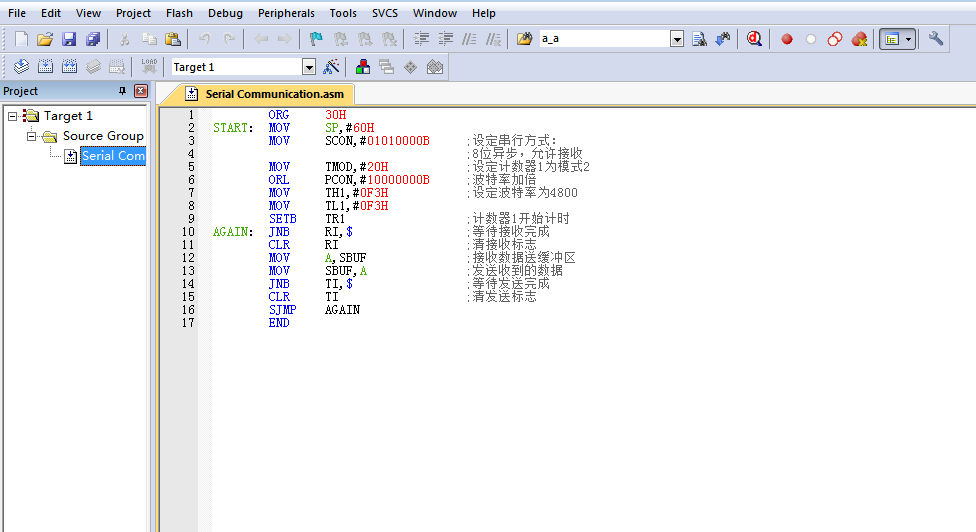Click File Extensions, Books colored blocks icon
The image size is (976, 532).
coord(363,67)
